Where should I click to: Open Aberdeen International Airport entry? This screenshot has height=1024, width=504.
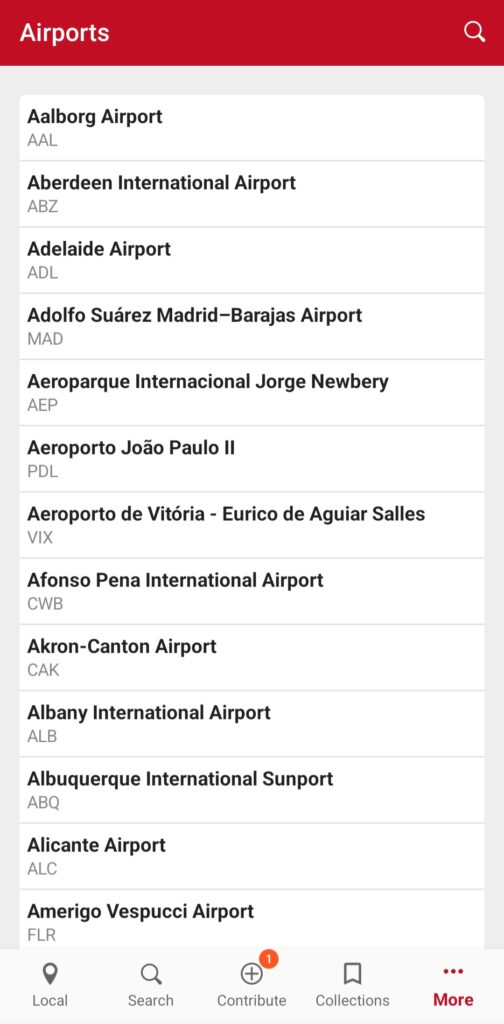coord(252,194)
